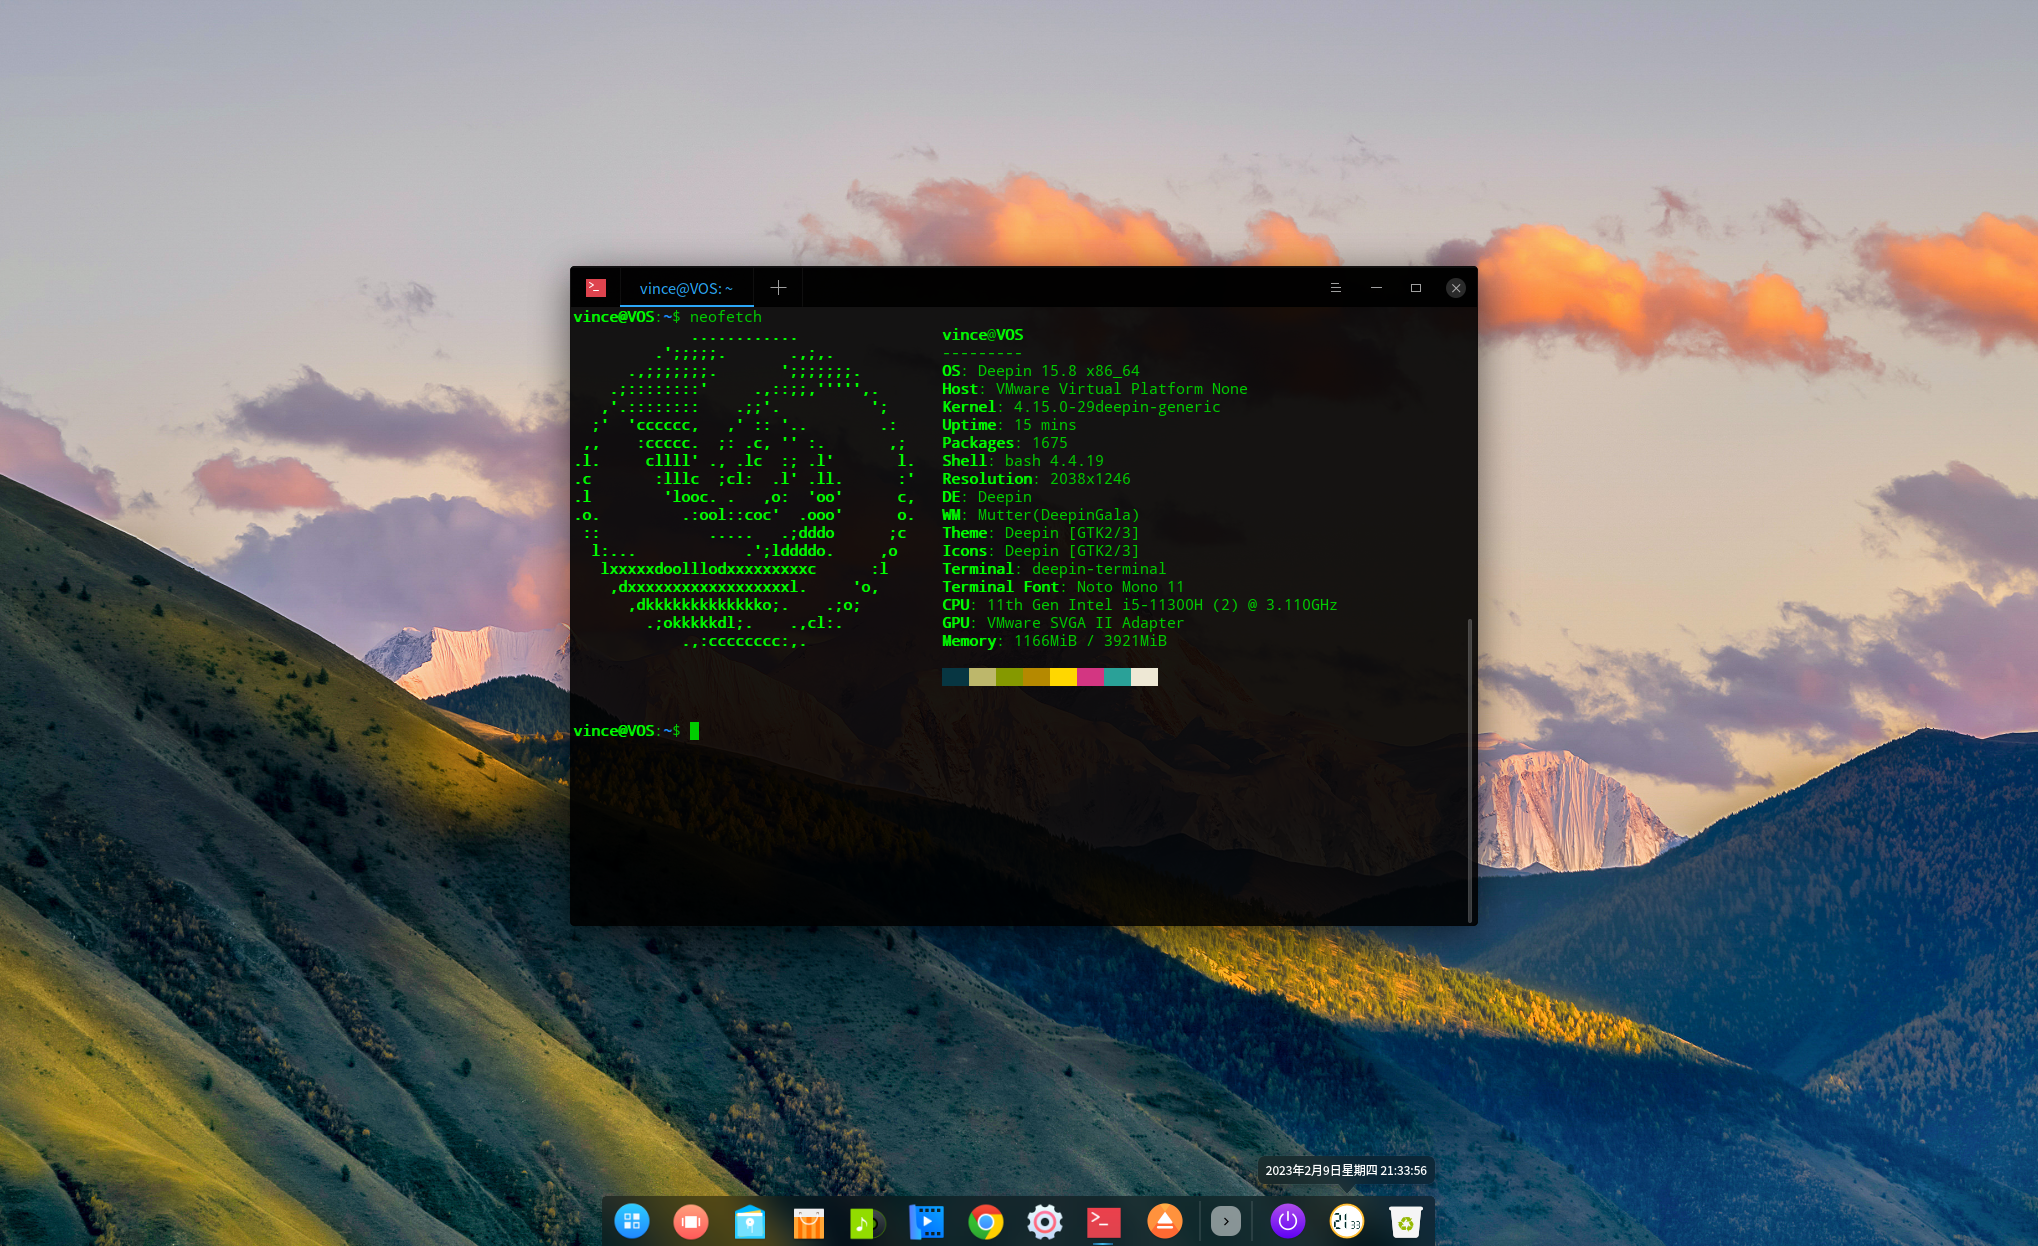
Task: Open the dock clock widget
Action: pos(1347,1221)
